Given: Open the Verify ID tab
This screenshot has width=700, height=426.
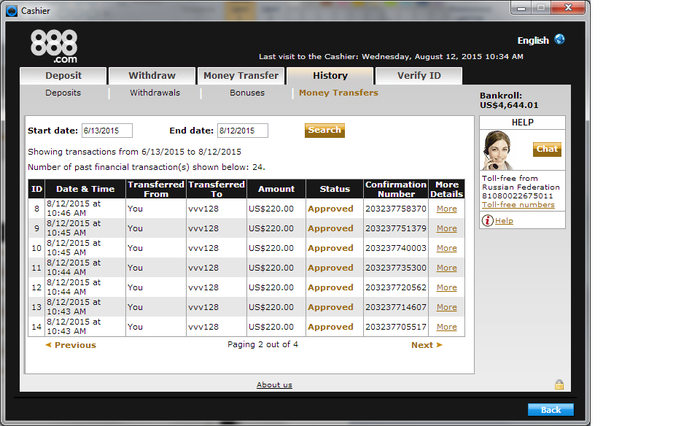Looking at the screenshot, I should point(419,75).
